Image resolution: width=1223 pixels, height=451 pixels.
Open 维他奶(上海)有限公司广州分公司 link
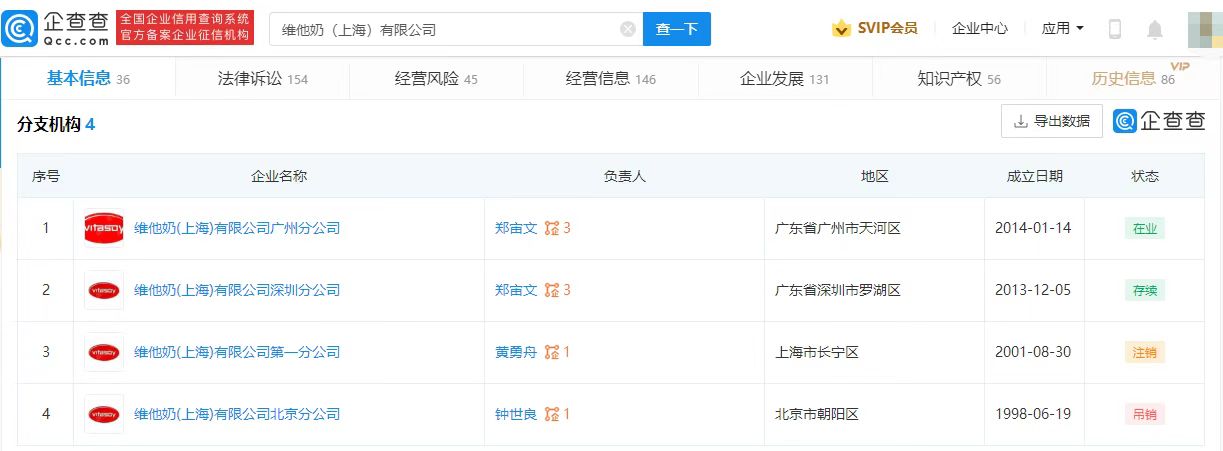click(237, 228)
